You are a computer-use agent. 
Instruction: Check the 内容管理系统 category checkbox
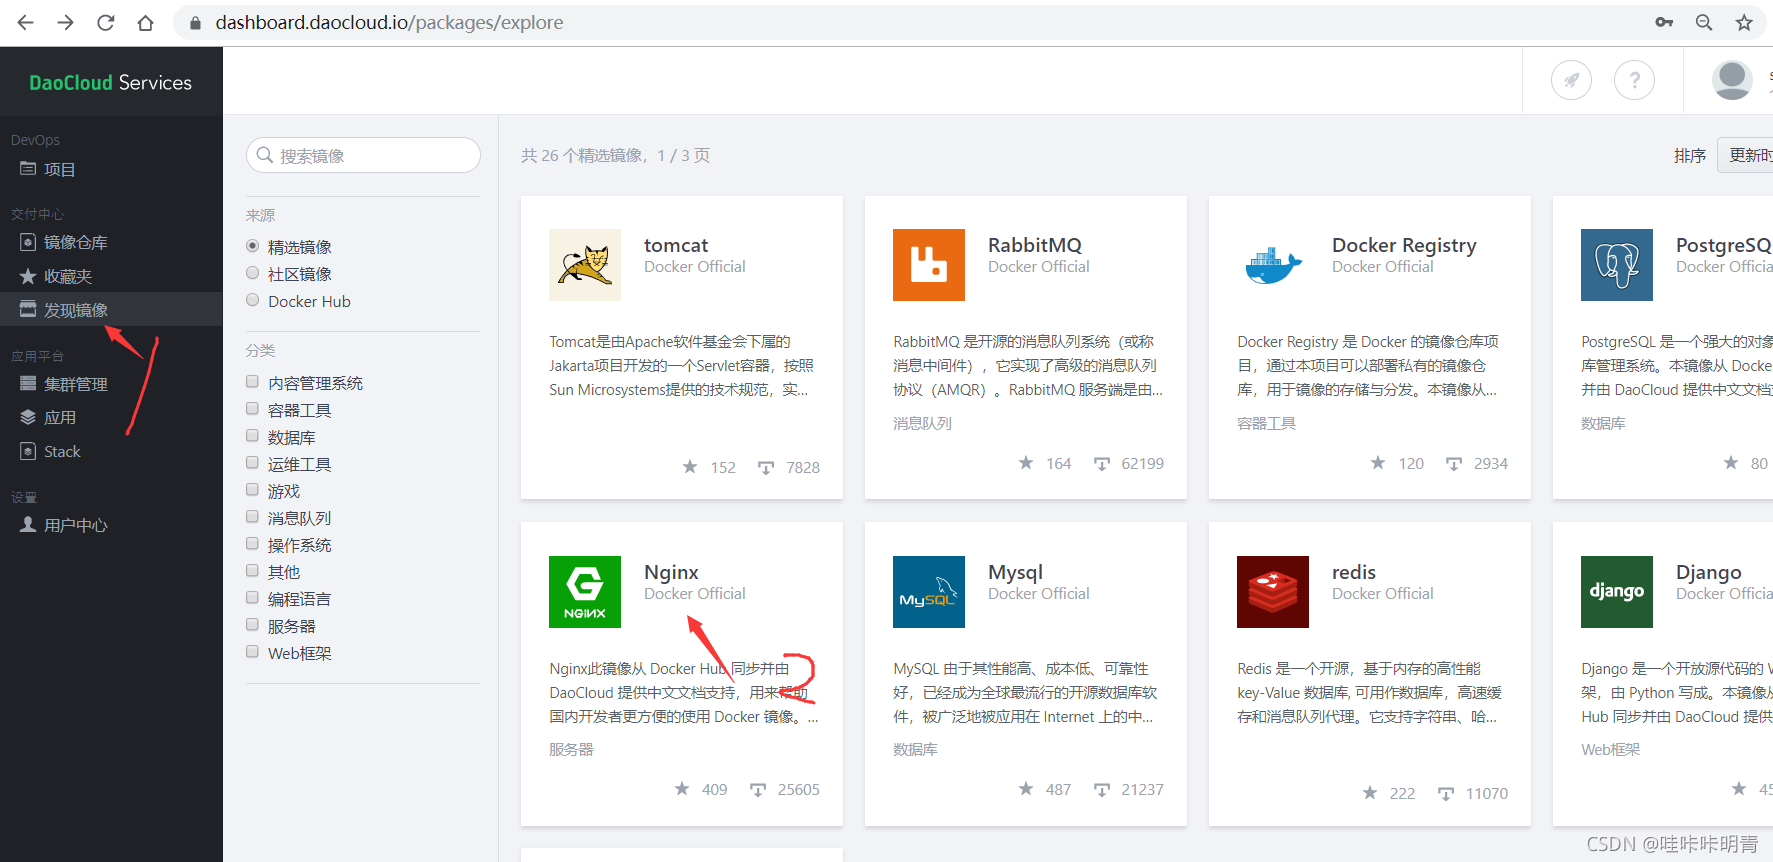click(253, 382)
